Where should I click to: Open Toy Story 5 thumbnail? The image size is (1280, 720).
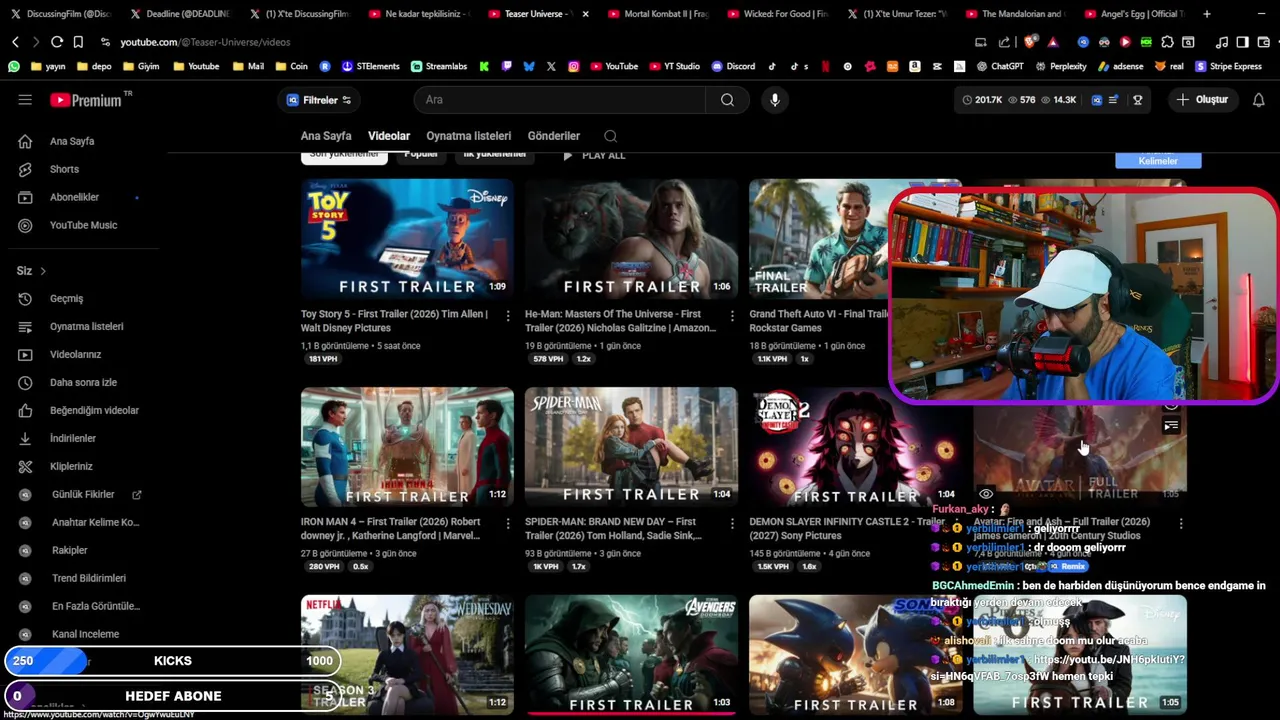point(407,238)
